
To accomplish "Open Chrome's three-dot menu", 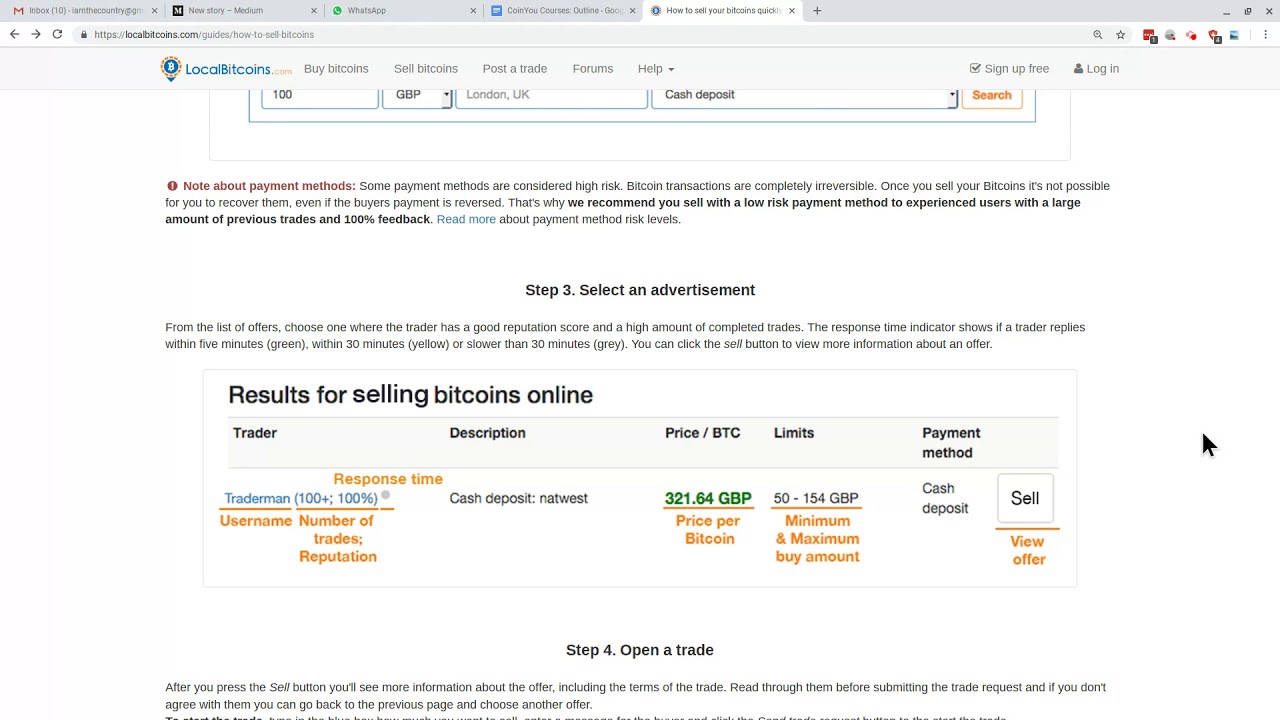I will (1265, 34).
